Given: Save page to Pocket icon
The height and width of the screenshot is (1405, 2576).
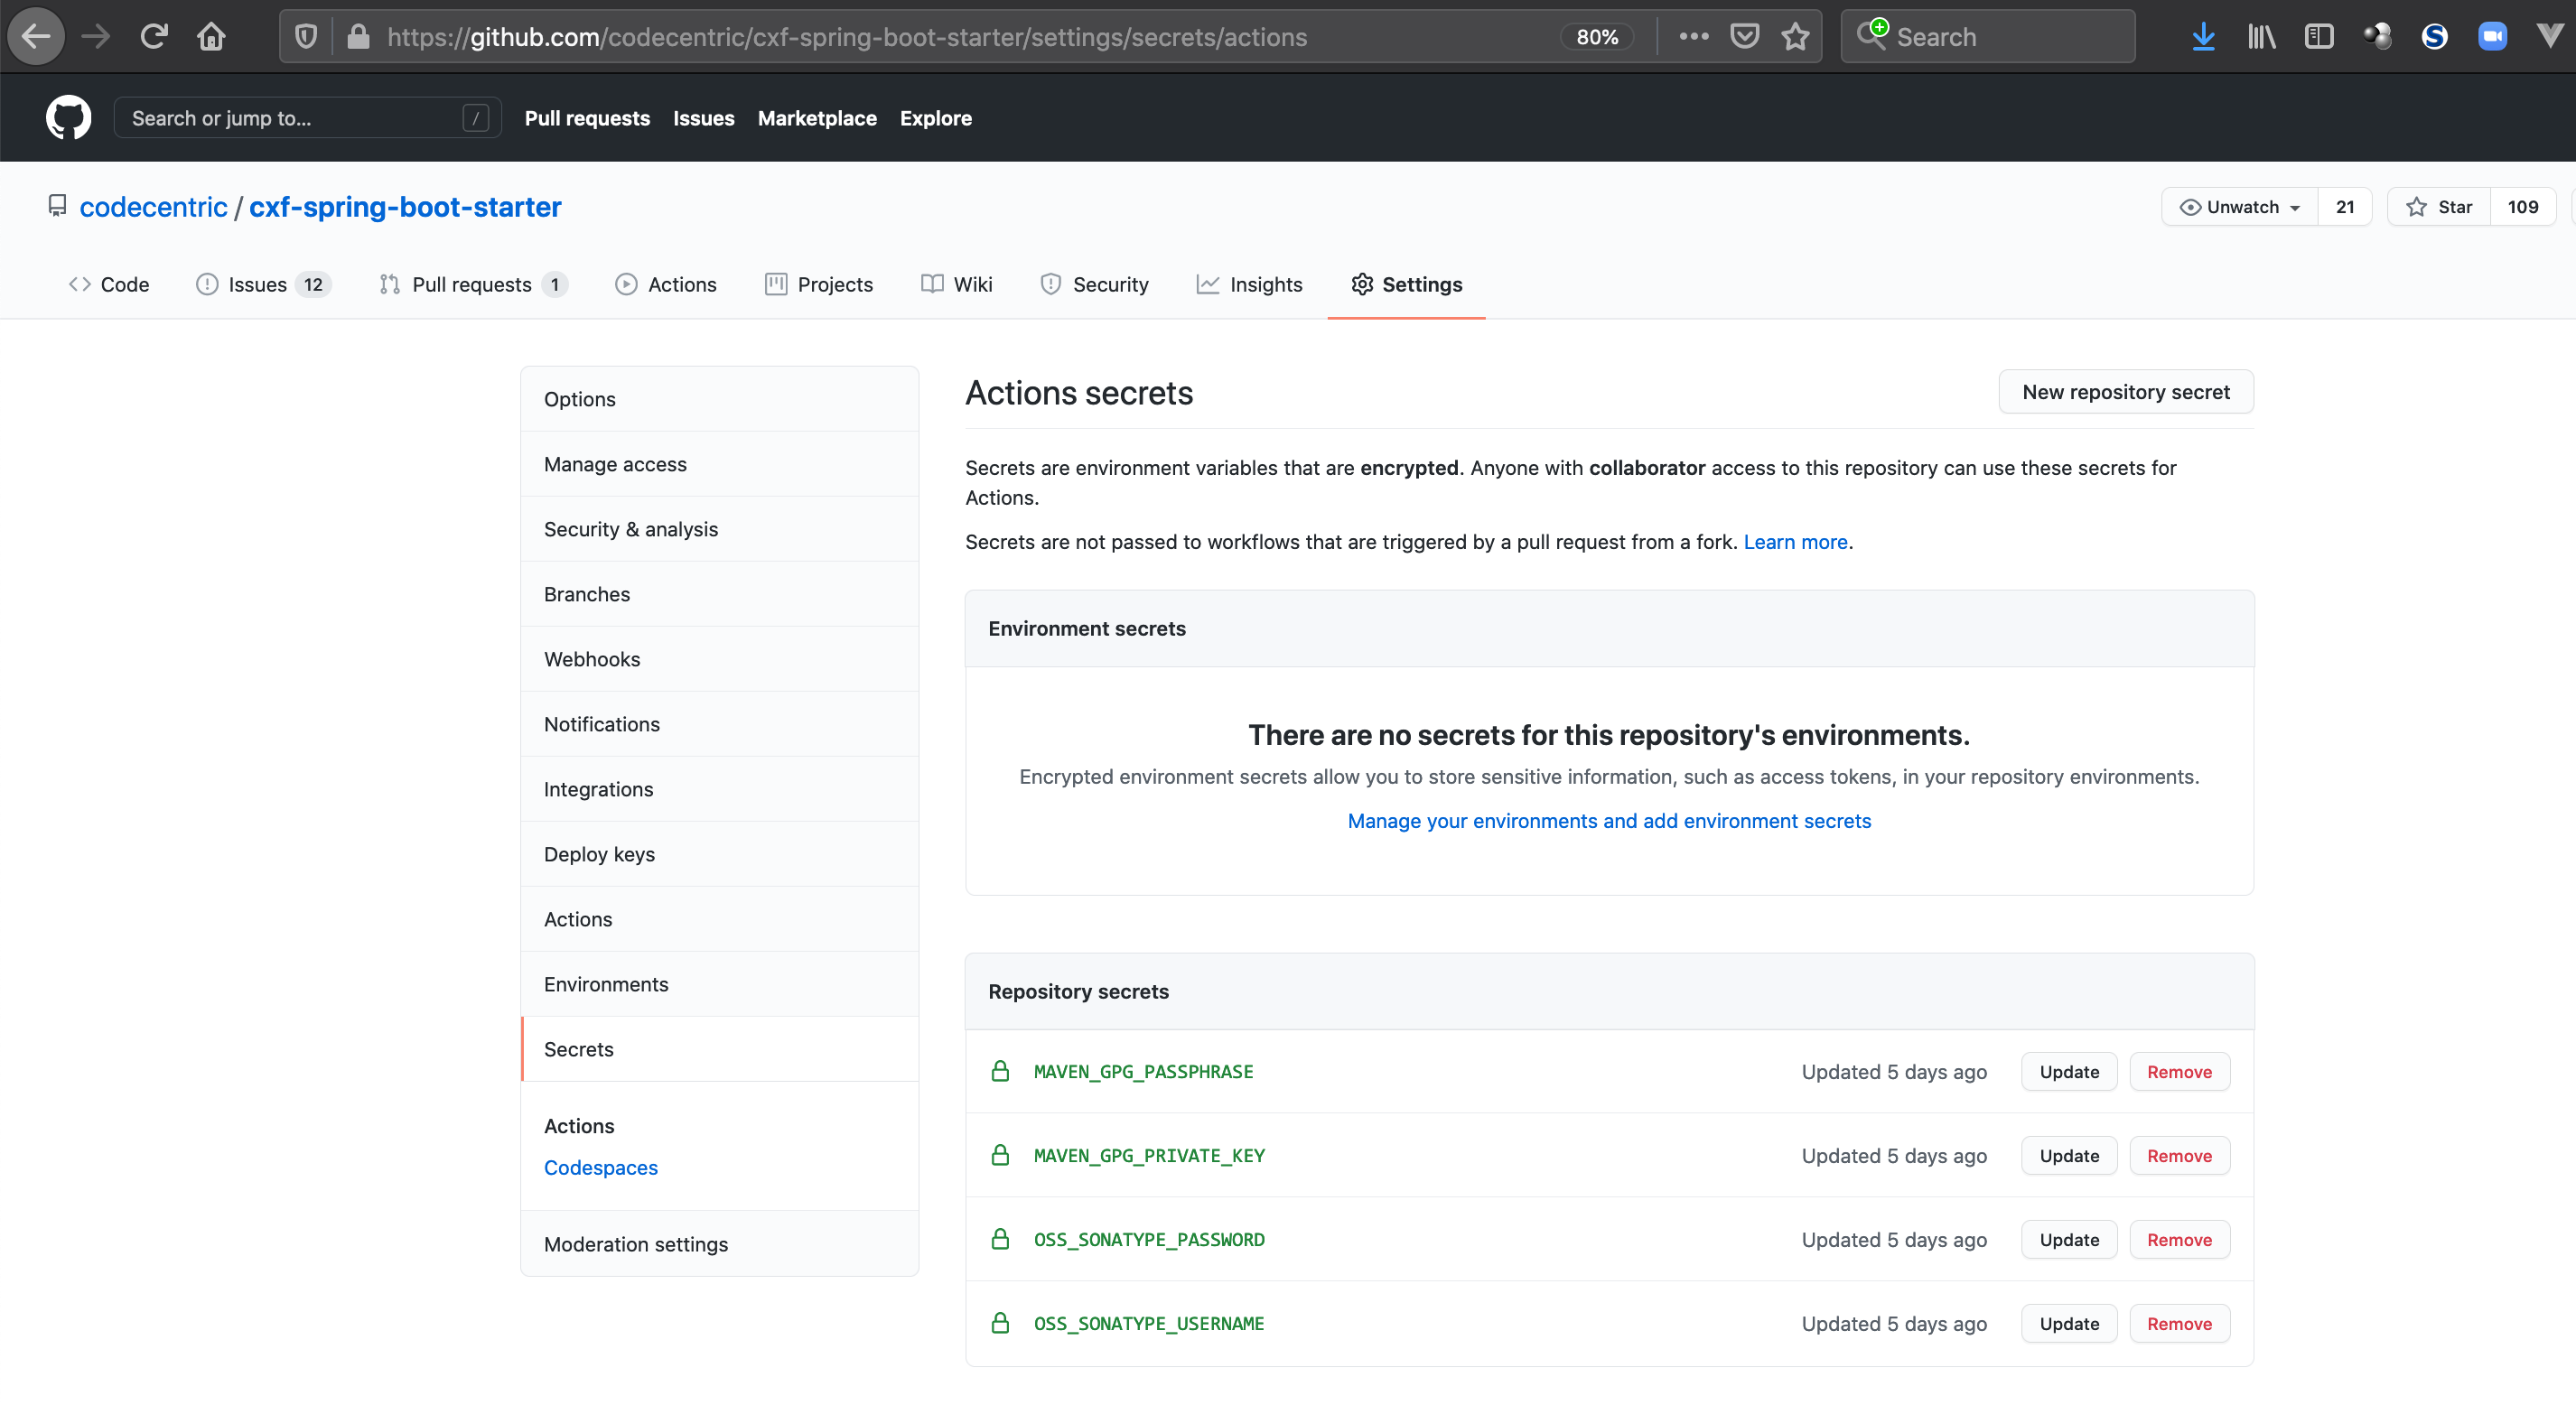Looking at the screenshot, I should tap(1745, 37).
